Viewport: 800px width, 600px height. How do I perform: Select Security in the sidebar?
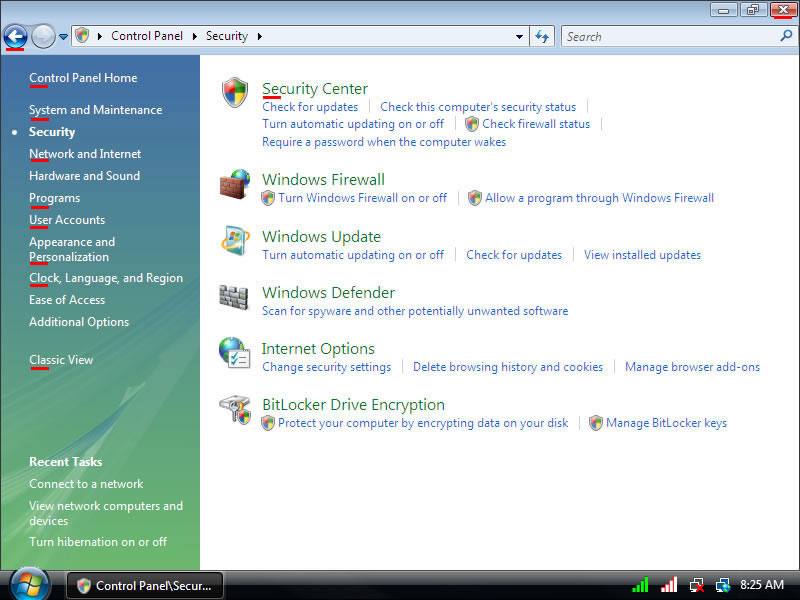[x=52, y=132]
